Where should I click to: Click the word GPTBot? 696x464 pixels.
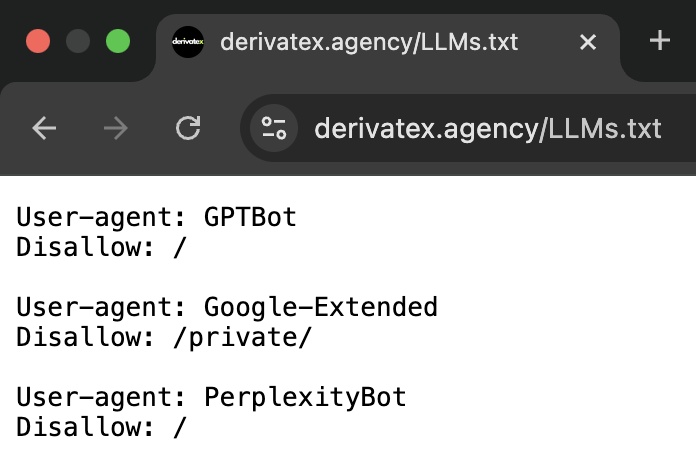[x=250, y=217]
